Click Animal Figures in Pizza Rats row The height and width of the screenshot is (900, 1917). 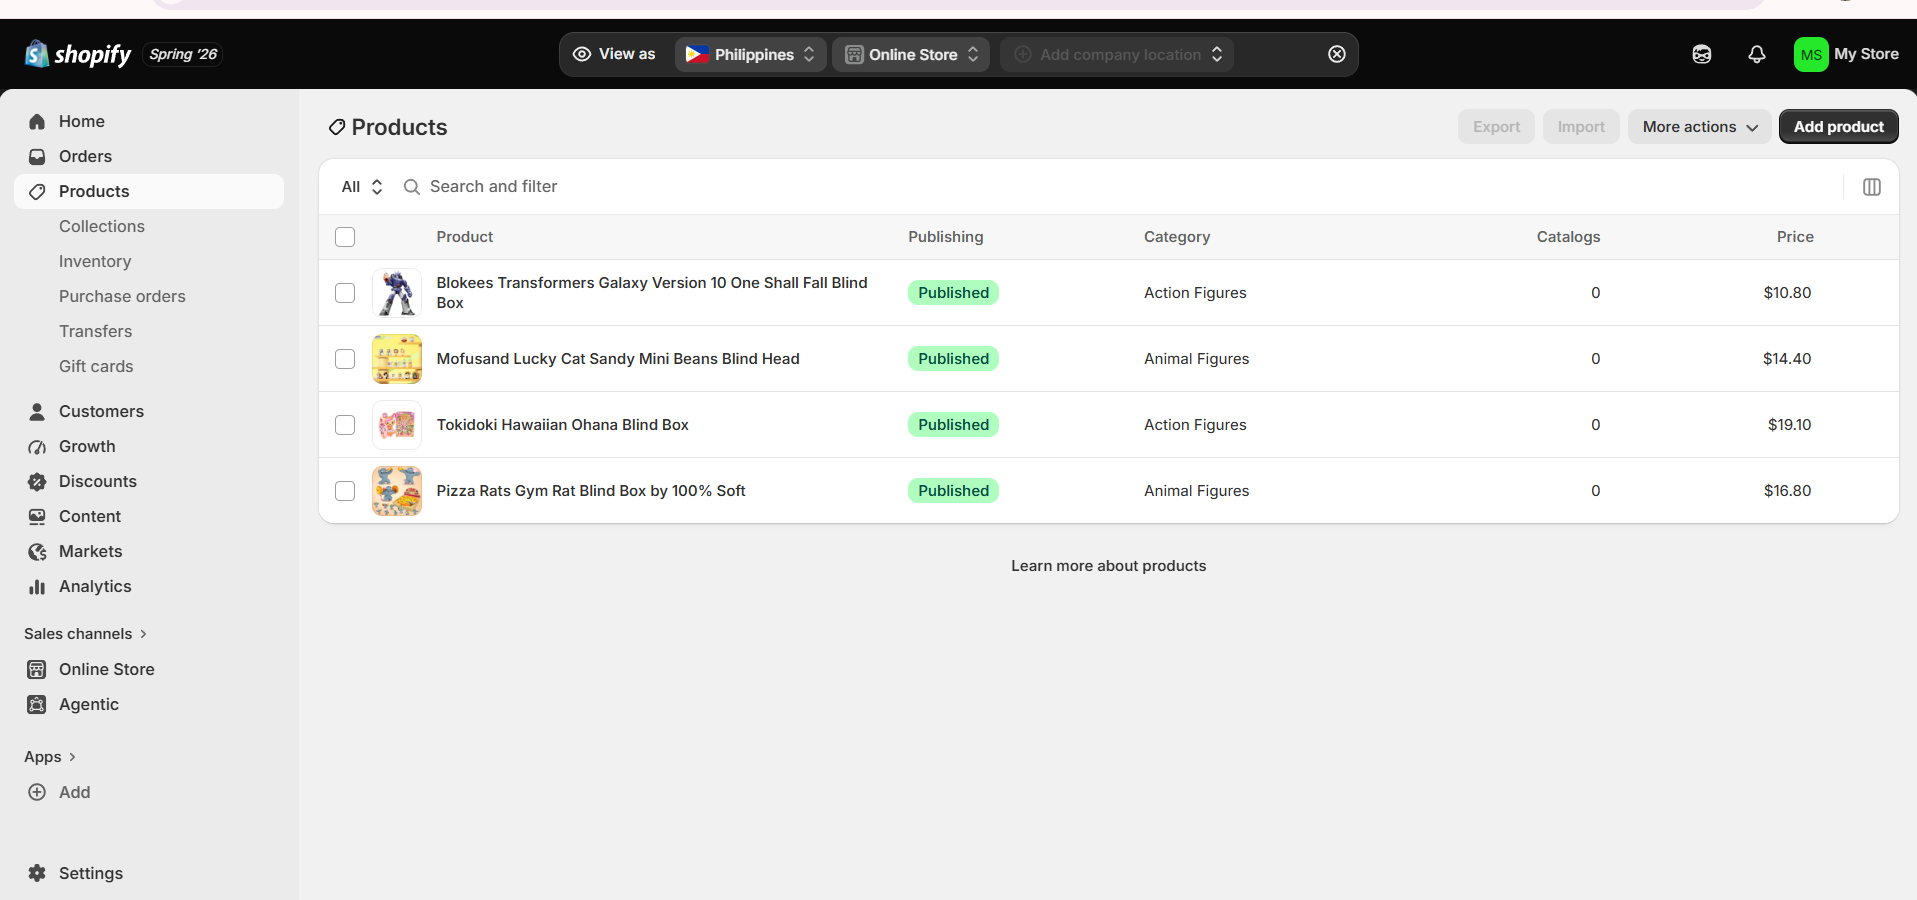[x=1196, y=491]
